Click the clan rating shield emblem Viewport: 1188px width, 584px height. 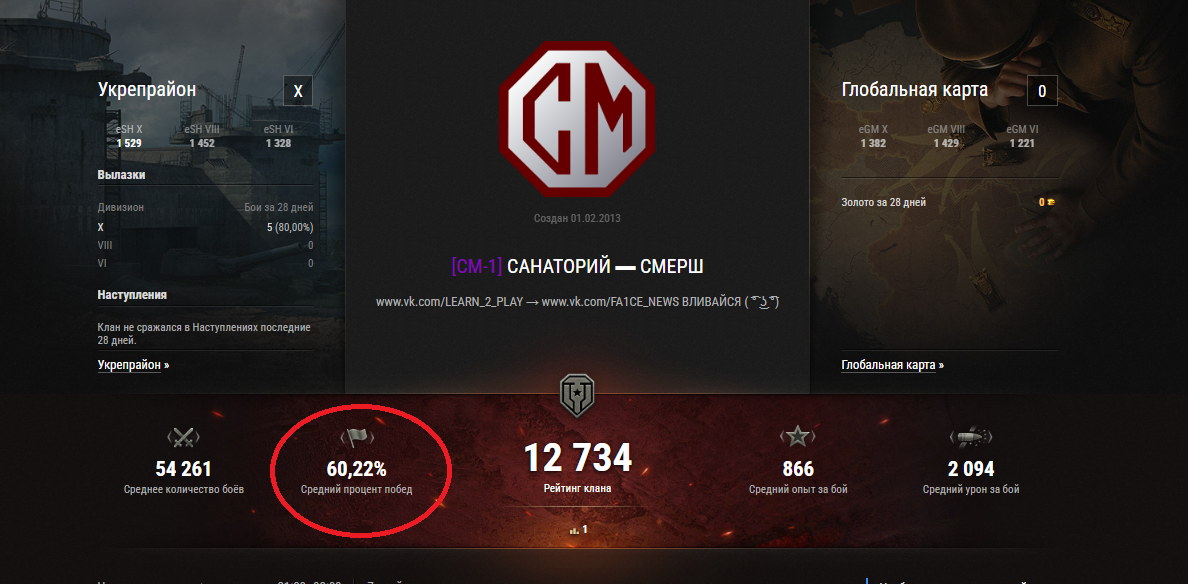coord(577,394)
